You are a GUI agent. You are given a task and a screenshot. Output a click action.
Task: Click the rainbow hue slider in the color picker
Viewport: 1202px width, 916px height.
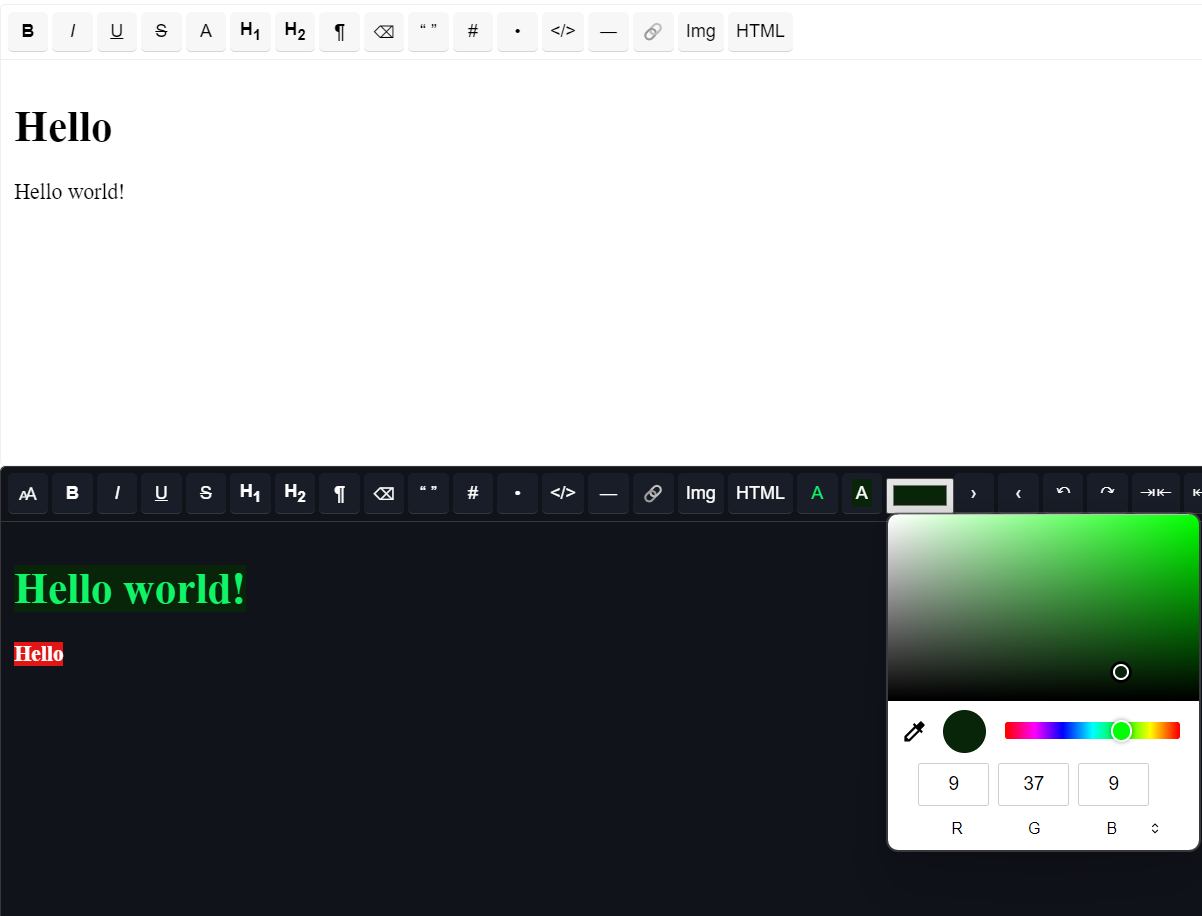pos(1092,731)
